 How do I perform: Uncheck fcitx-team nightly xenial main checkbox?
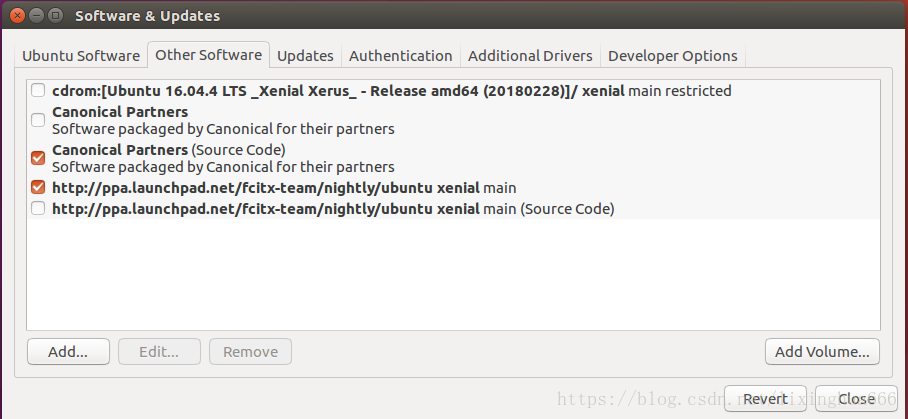click(38, 188)
